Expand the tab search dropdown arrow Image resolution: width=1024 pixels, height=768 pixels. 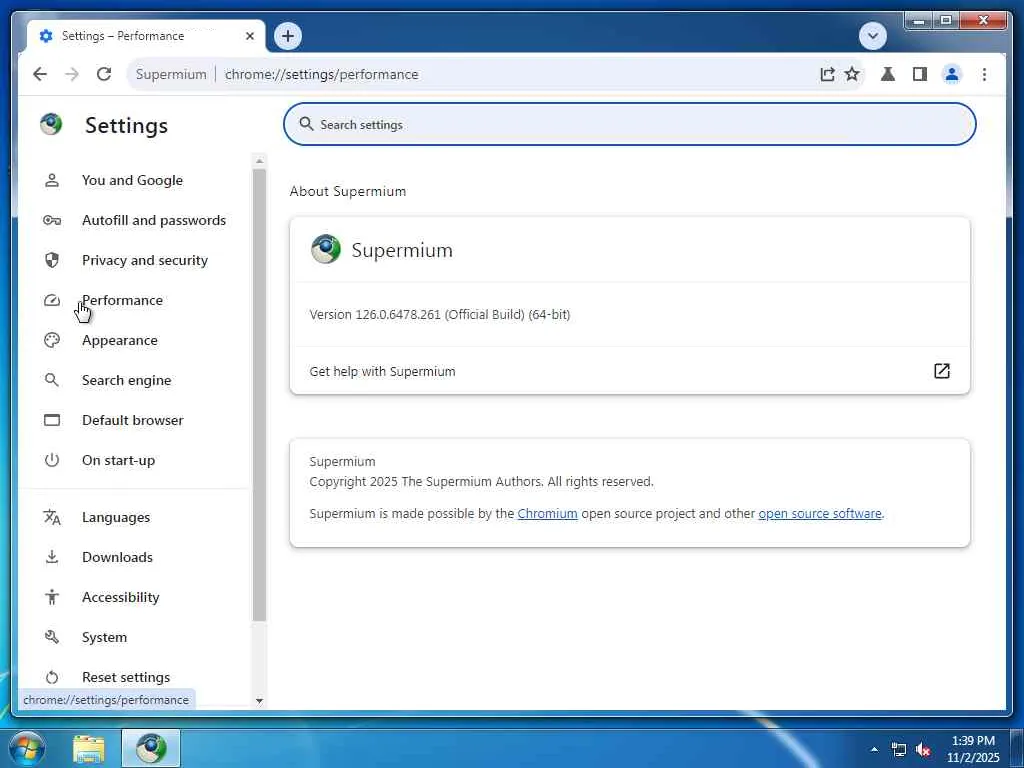[x=872, y=36]
